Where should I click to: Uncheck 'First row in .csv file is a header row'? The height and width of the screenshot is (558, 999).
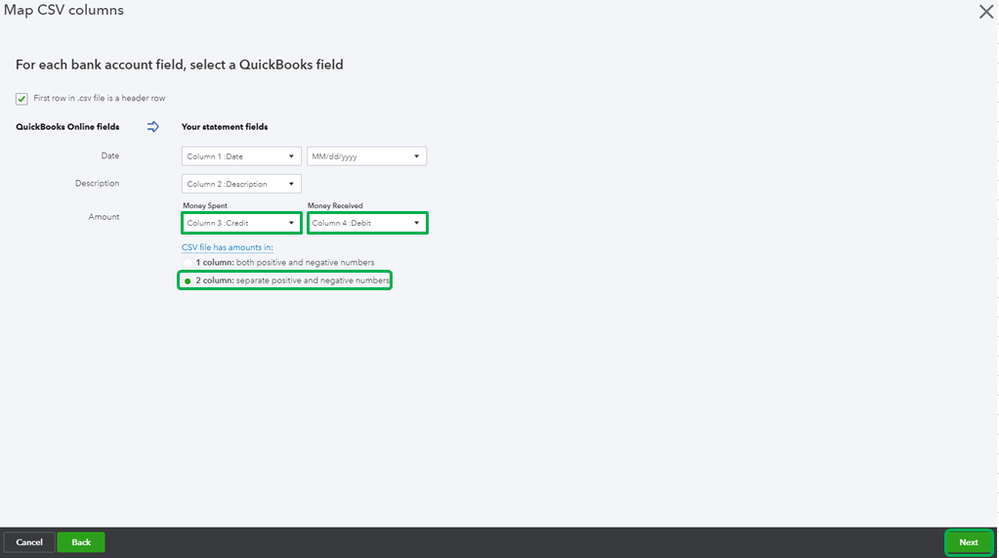22,99
